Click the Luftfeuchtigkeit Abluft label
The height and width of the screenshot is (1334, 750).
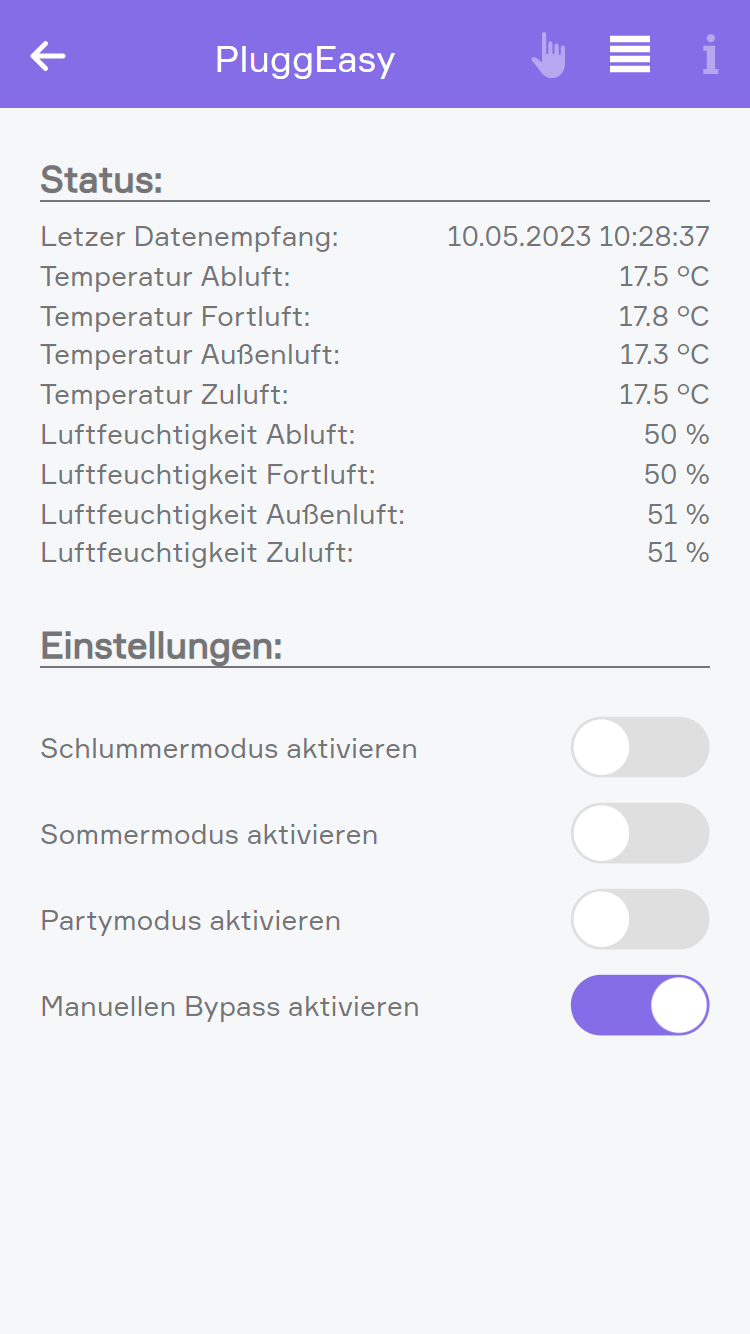198,435
